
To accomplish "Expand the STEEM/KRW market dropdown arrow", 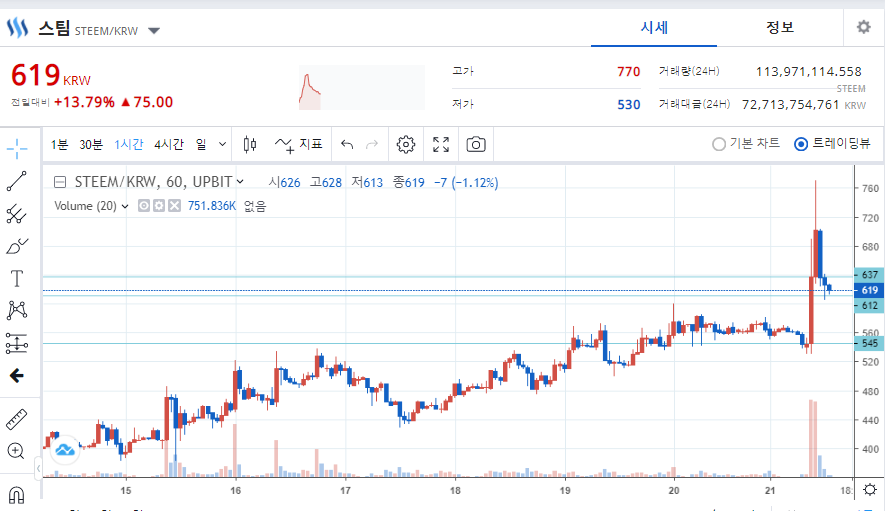I will pos(154,30).
